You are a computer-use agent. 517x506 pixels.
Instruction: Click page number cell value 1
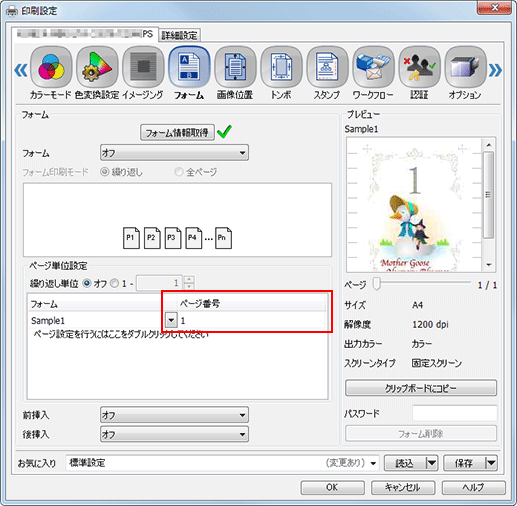(x=251, y=321)
